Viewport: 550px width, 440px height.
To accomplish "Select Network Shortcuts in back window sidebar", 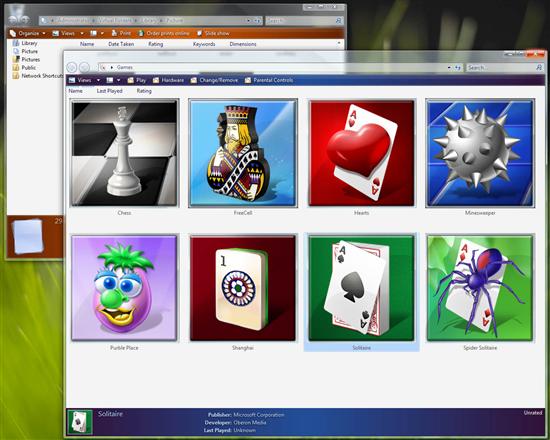I will pos(38,75).
